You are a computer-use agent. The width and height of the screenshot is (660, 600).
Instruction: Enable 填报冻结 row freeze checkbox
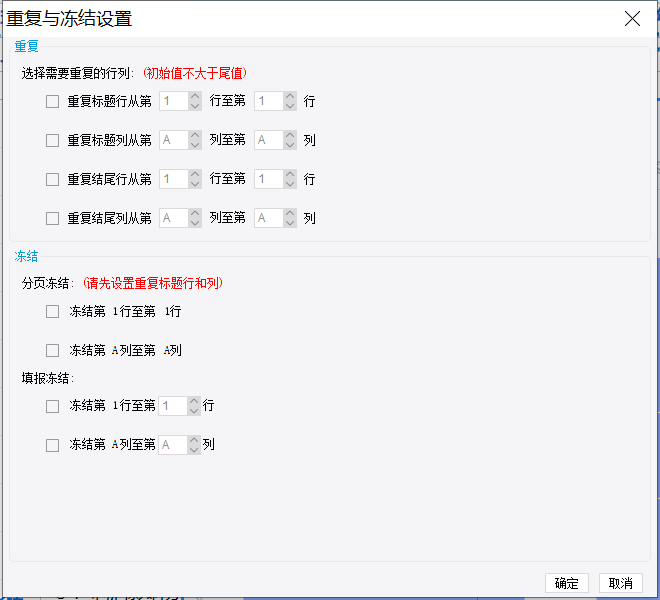click(x=52, y=406)
